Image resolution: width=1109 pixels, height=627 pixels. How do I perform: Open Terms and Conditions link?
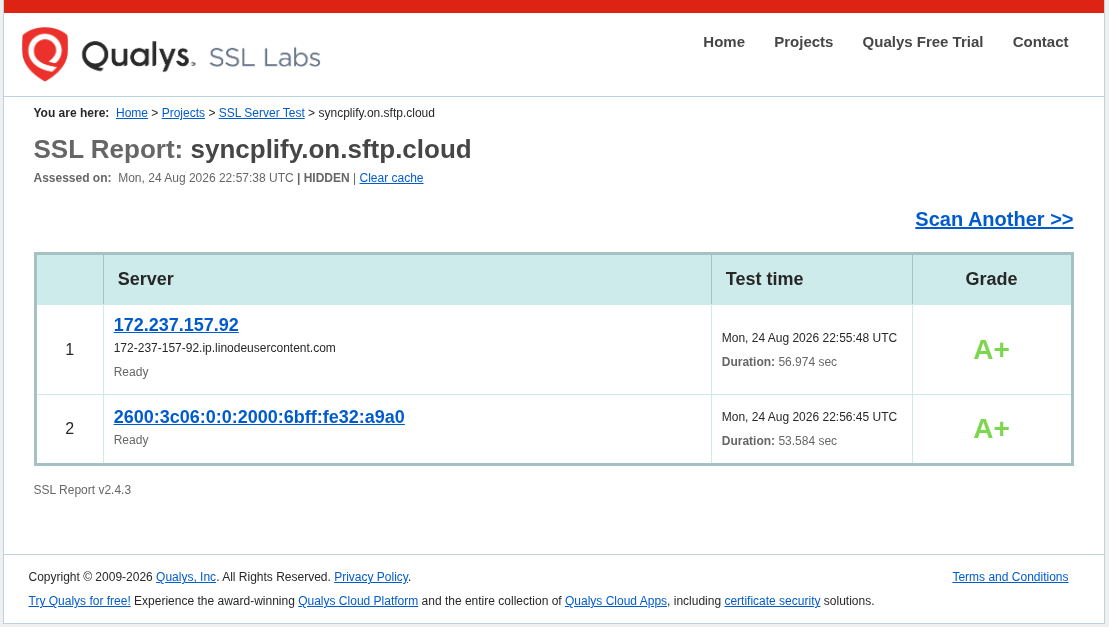pos(1010,577)
